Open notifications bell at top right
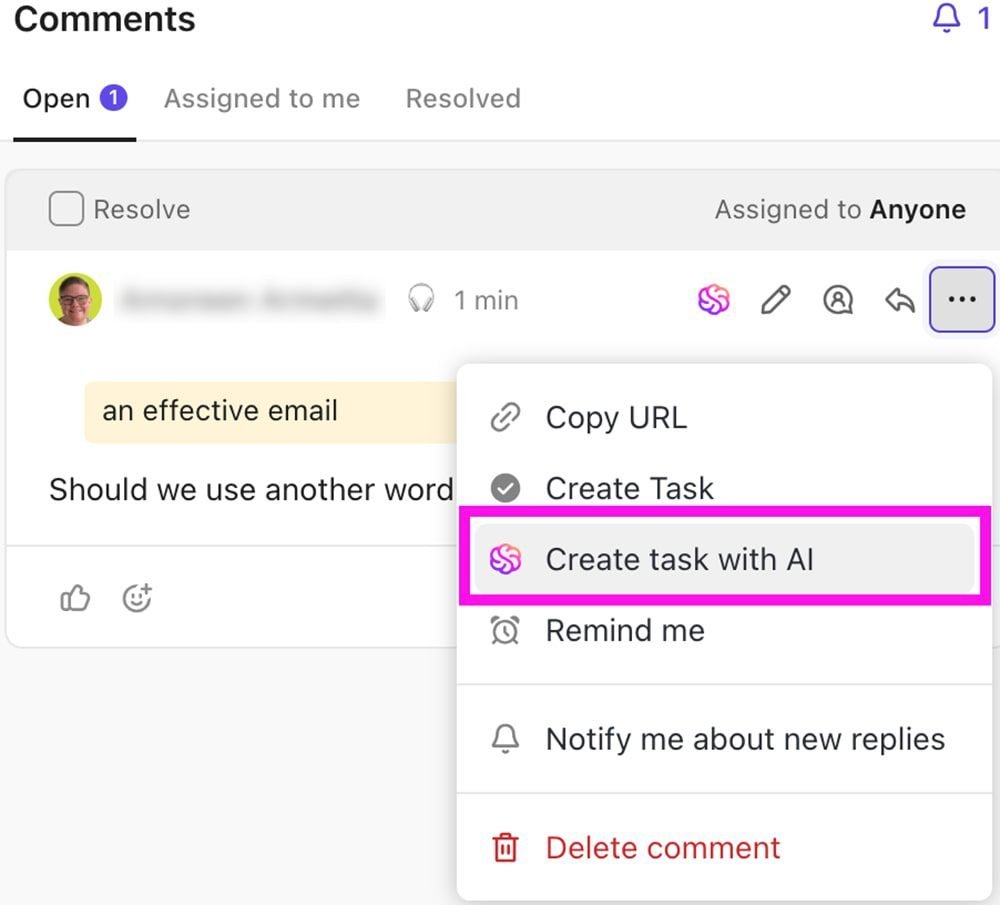 (x=946, y=18)
